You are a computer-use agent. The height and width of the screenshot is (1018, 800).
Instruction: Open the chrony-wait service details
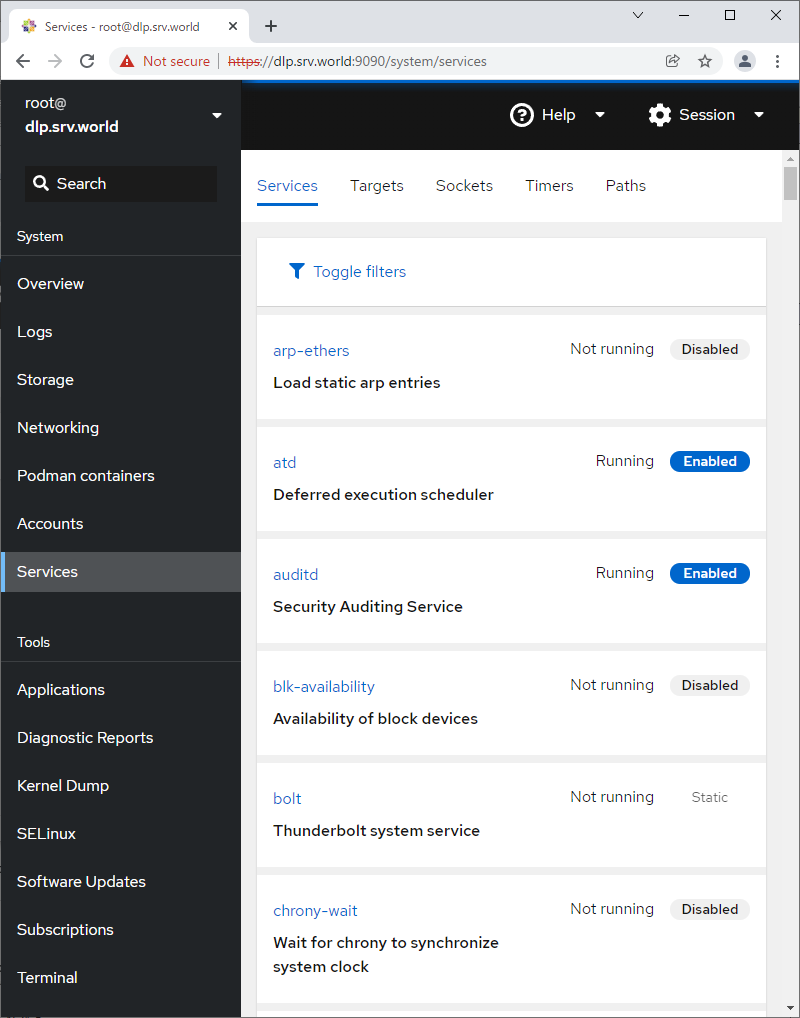click(x=315, y=911)
